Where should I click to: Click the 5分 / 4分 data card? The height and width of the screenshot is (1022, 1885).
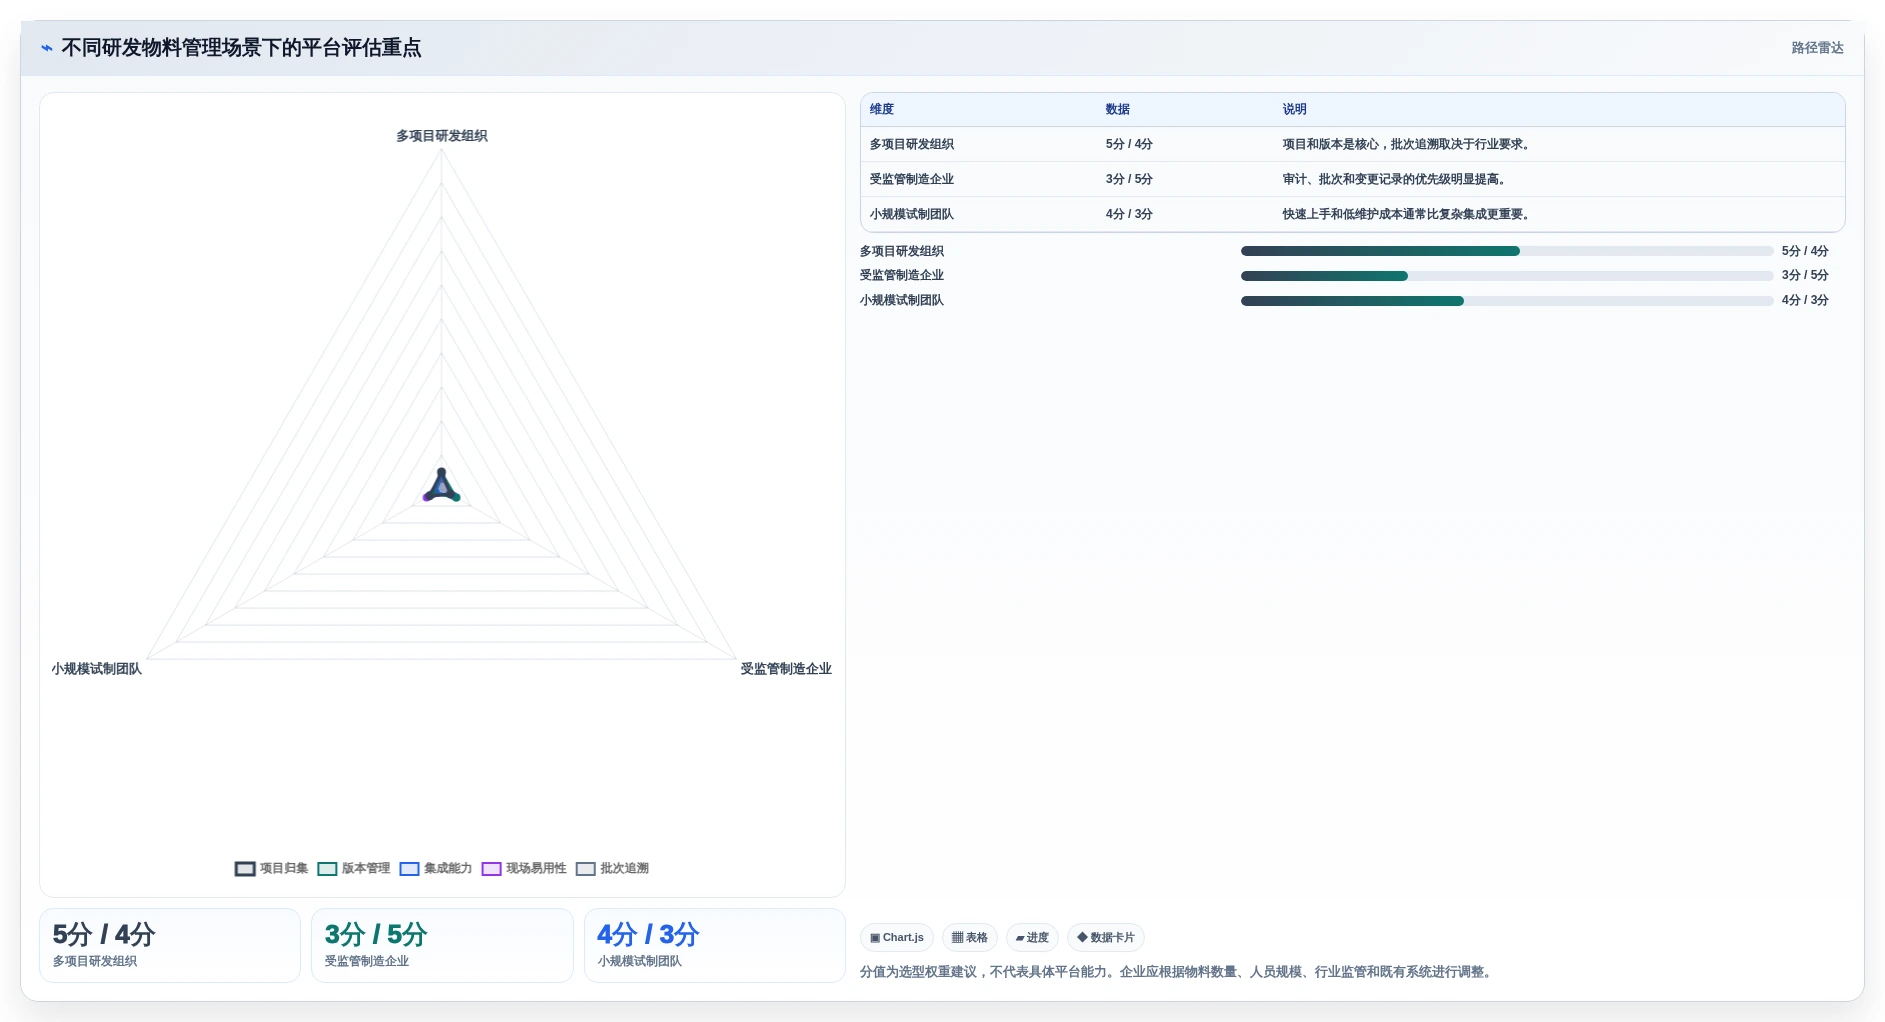click(170, 946)
